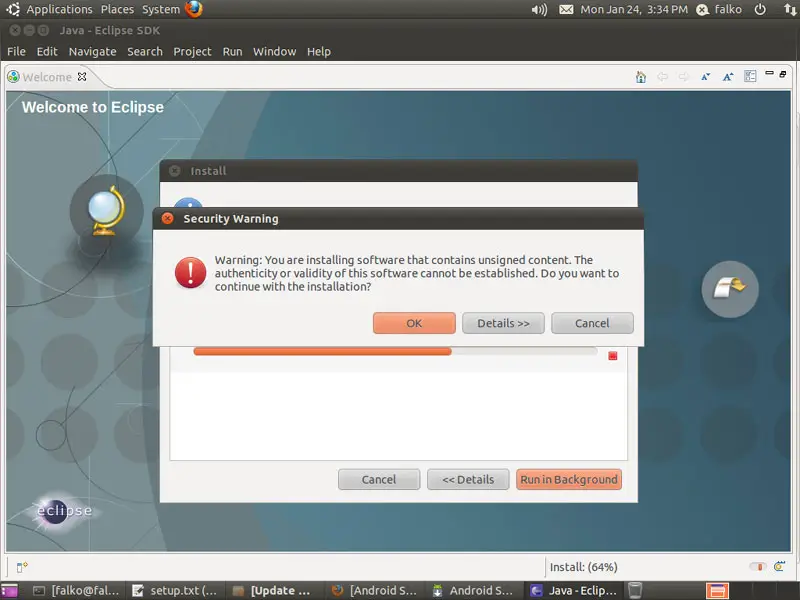Screen dimensions: 800x600
Task: Click the Ubuntu logo in top panel
Action: (x=13, y=9)
